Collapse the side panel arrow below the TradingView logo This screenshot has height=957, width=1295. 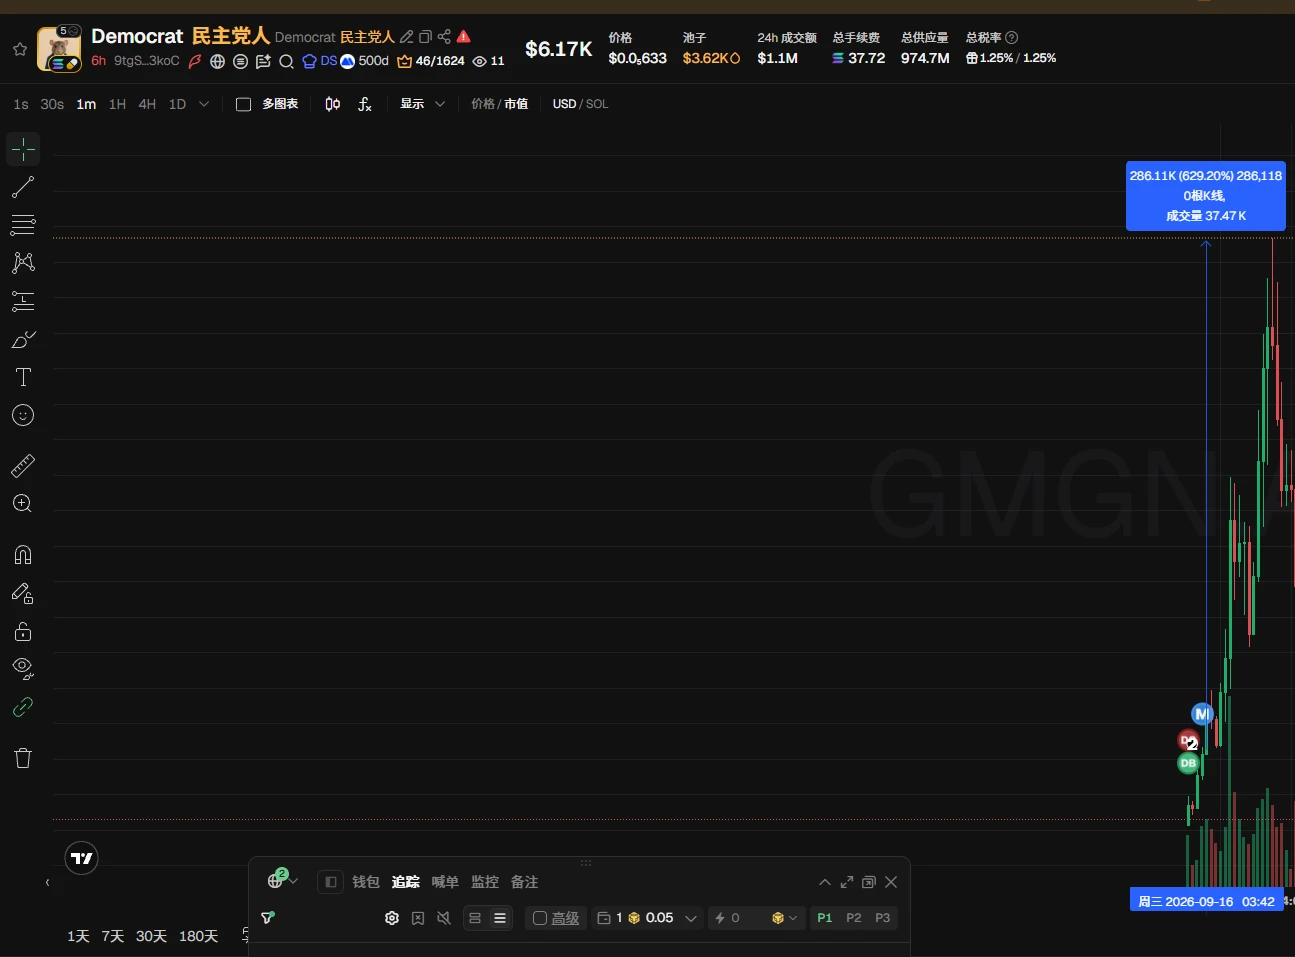tap(47, 883)
